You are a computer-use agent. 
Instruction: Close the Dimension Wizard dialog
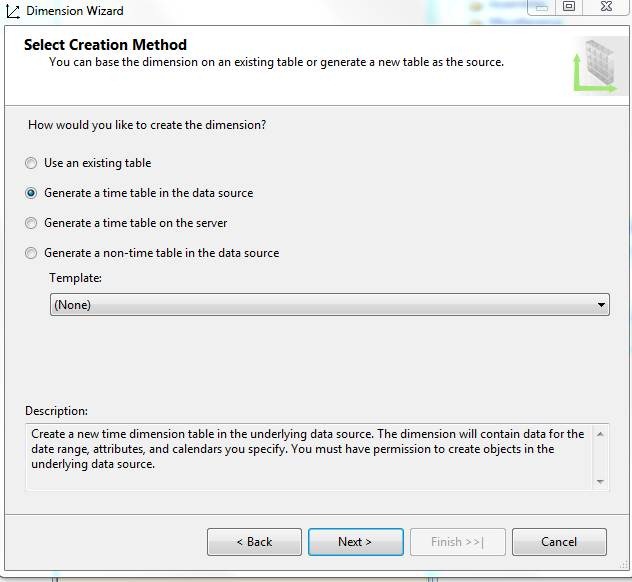click(606, 6)
